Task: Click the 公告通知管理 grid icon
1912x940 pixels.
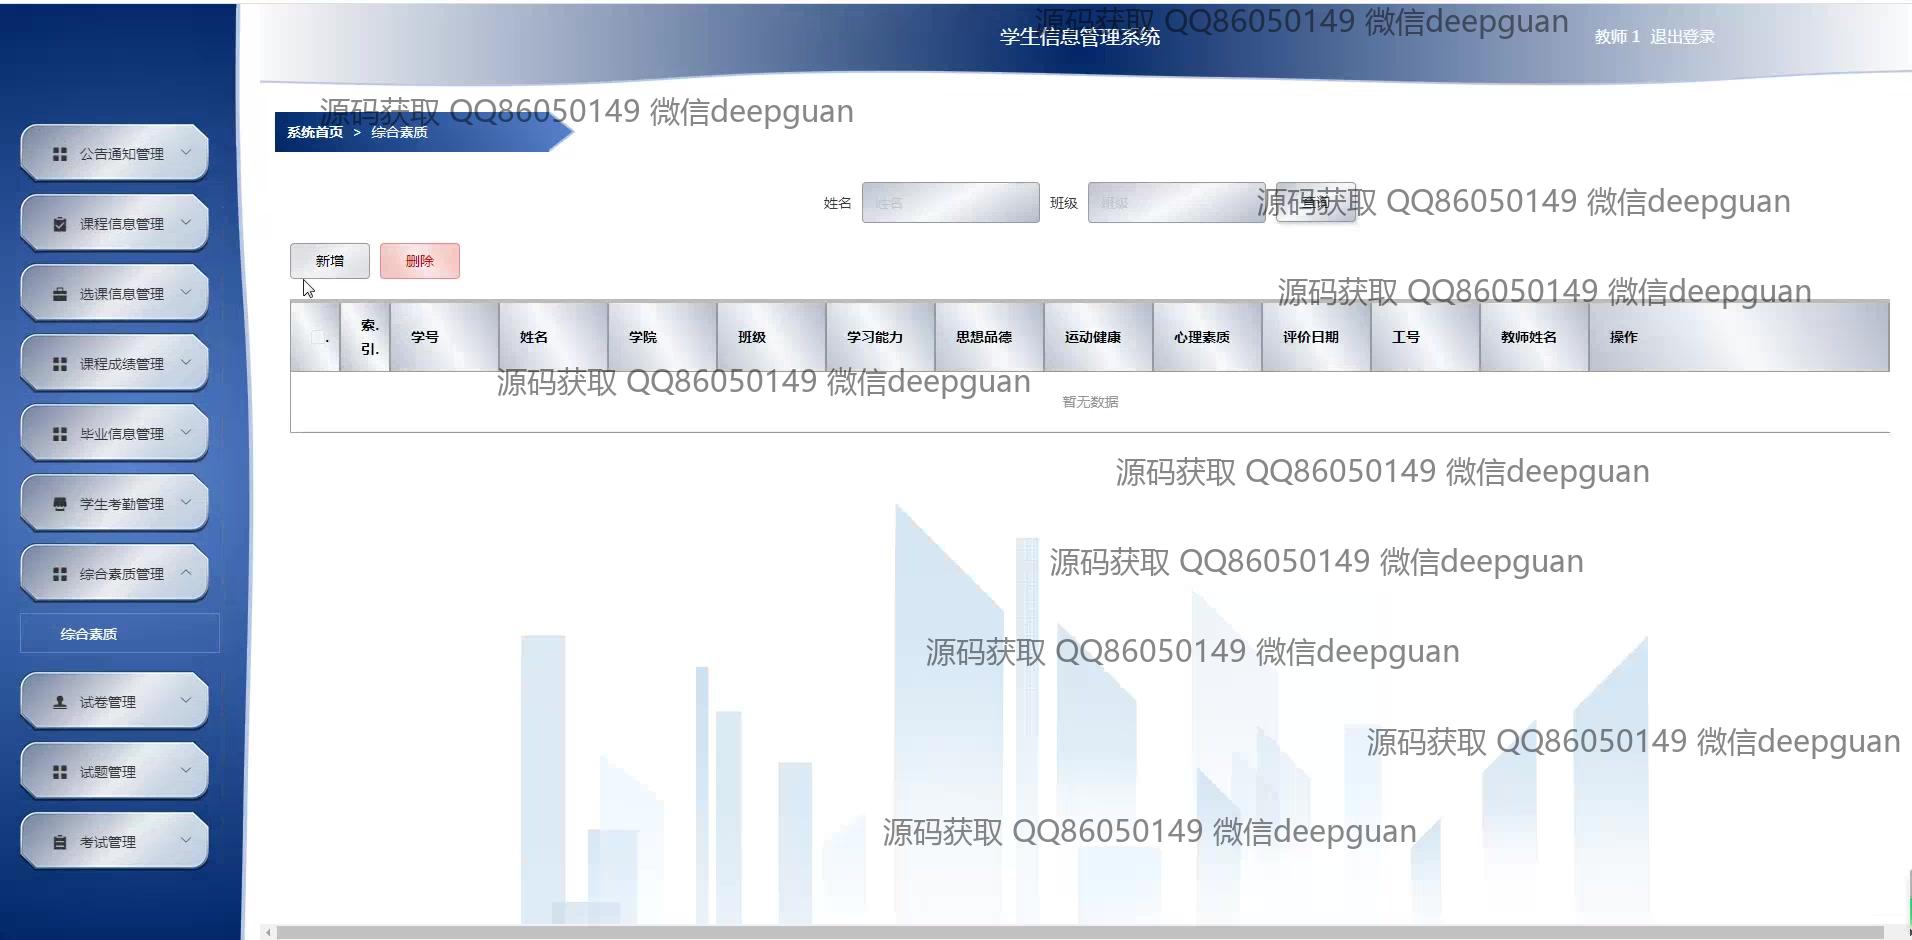Action: pos(60,154)
